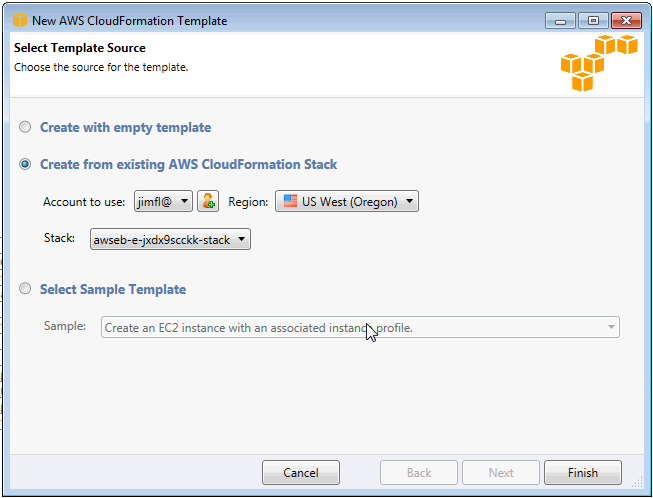
Task: Click the Finish button
Action: [582, 473]
